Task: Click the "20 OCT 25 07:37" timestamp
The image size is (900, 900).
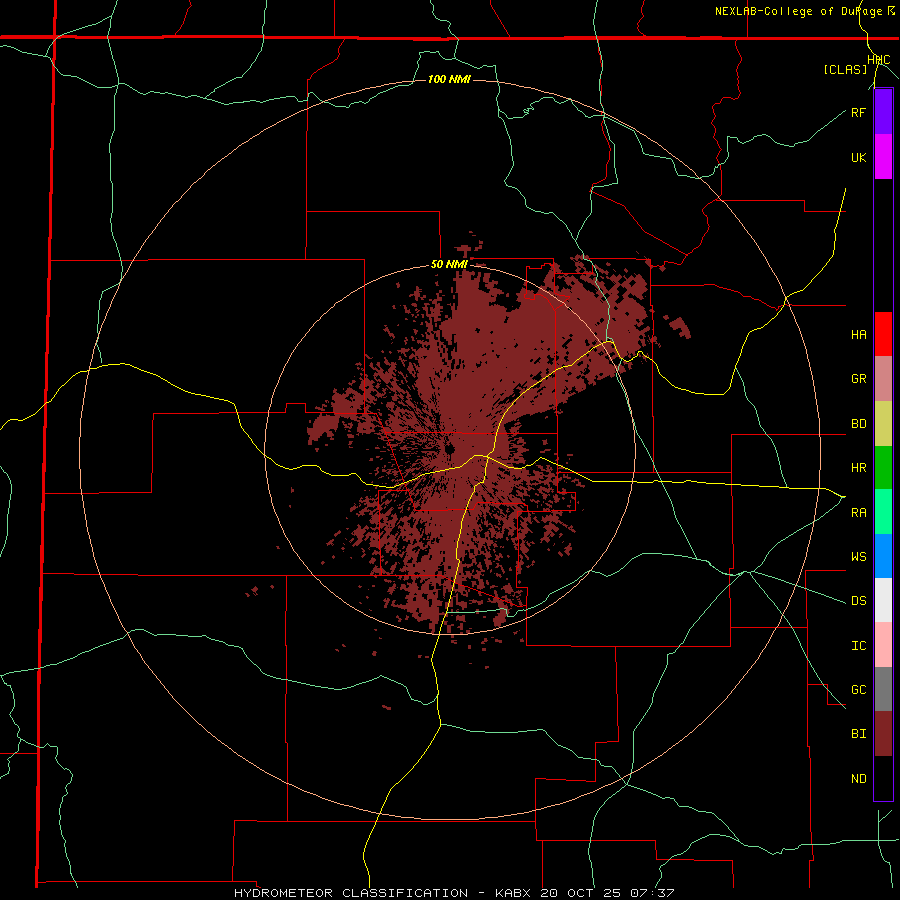Action: pyautogui.click(x=607, y=893)
